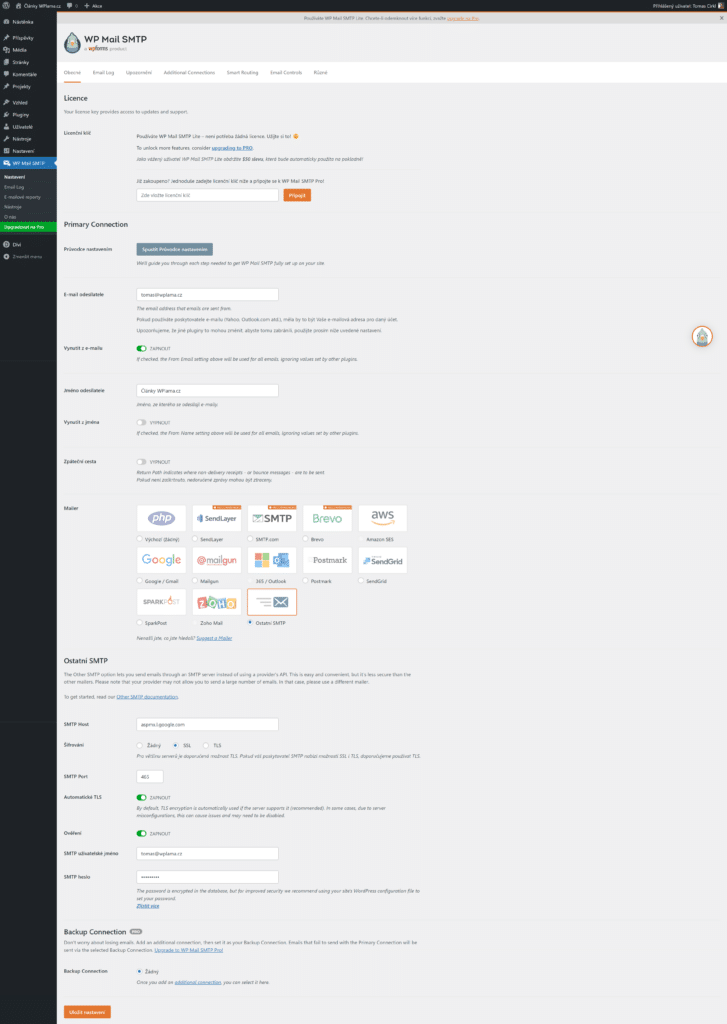727x1024 pixels.
Task: Open Other SMTP documentation link
Action: coord(147,697)
